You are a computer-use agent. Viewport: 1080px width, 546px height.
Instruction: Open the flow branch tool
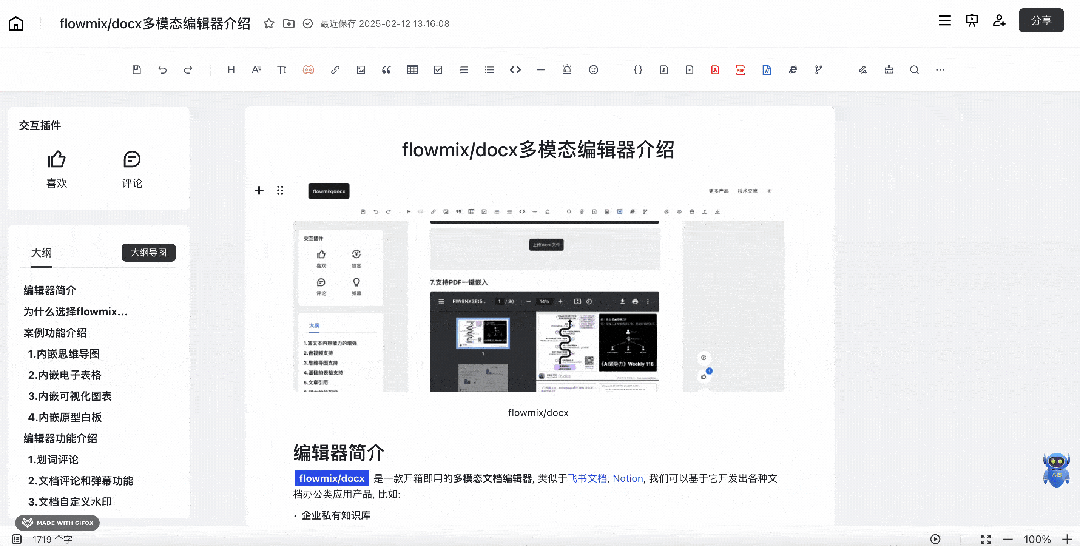click(818, 70)
